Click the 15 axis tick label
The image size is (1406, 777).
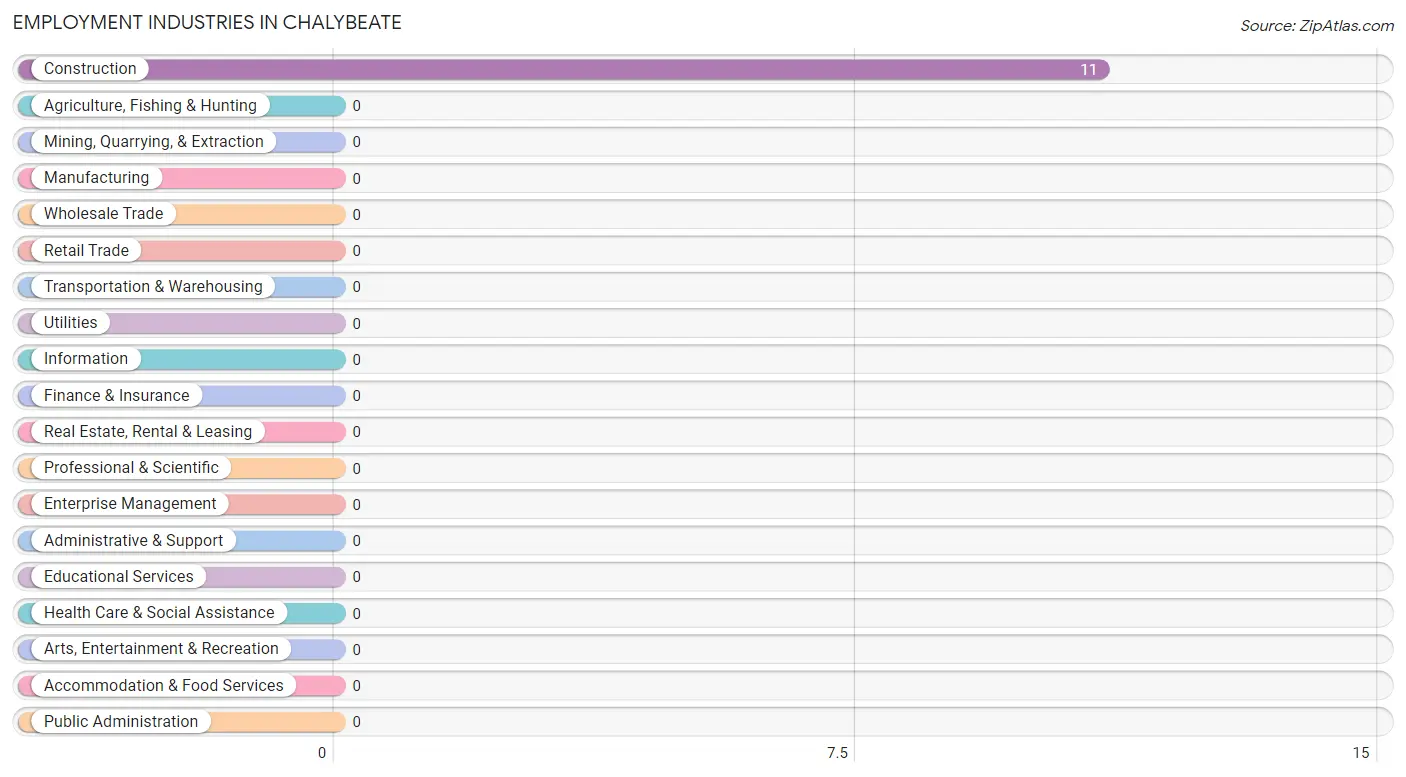tap(1361, 753)
